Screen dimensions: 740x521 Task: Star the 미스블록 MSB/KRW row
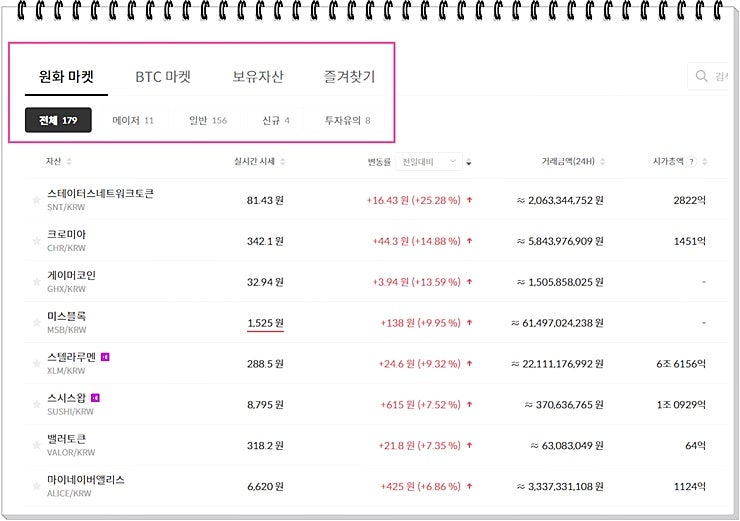(36, 323)
